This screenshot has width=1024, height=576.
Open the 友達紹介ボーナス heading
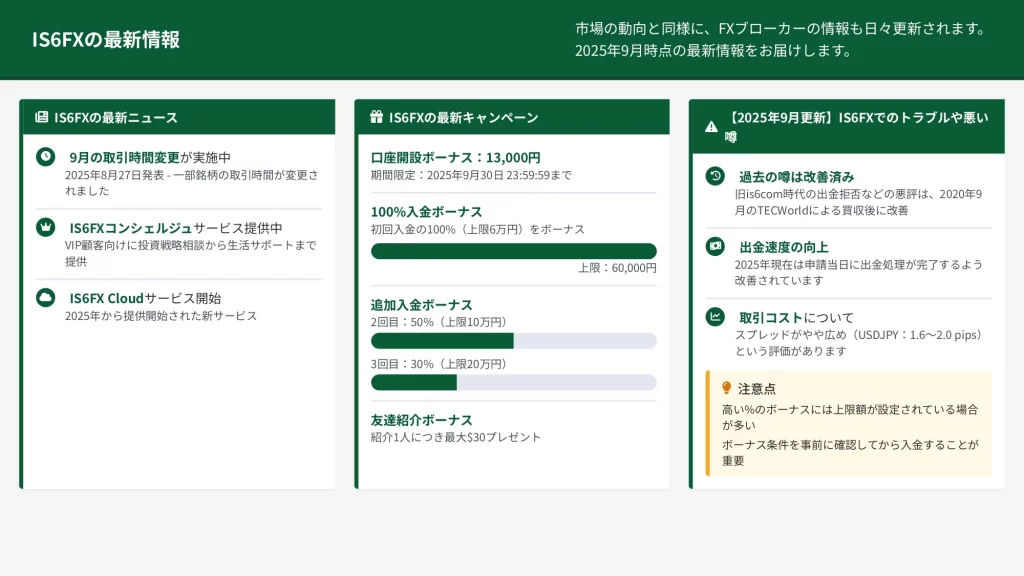click(421, 419)
